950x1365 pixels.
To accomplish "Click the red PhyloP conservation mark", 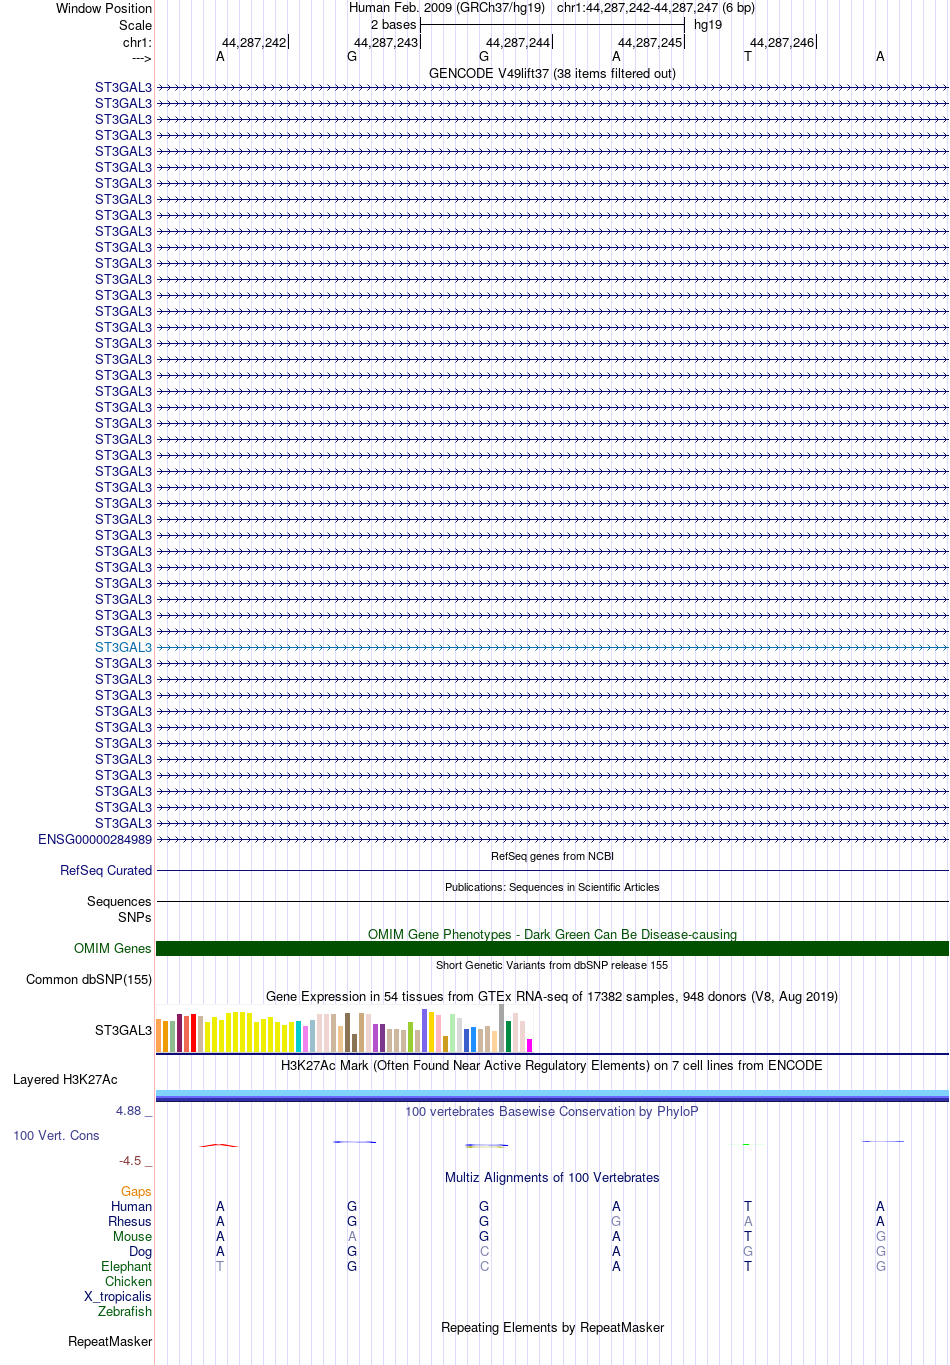I will 219,1145.
